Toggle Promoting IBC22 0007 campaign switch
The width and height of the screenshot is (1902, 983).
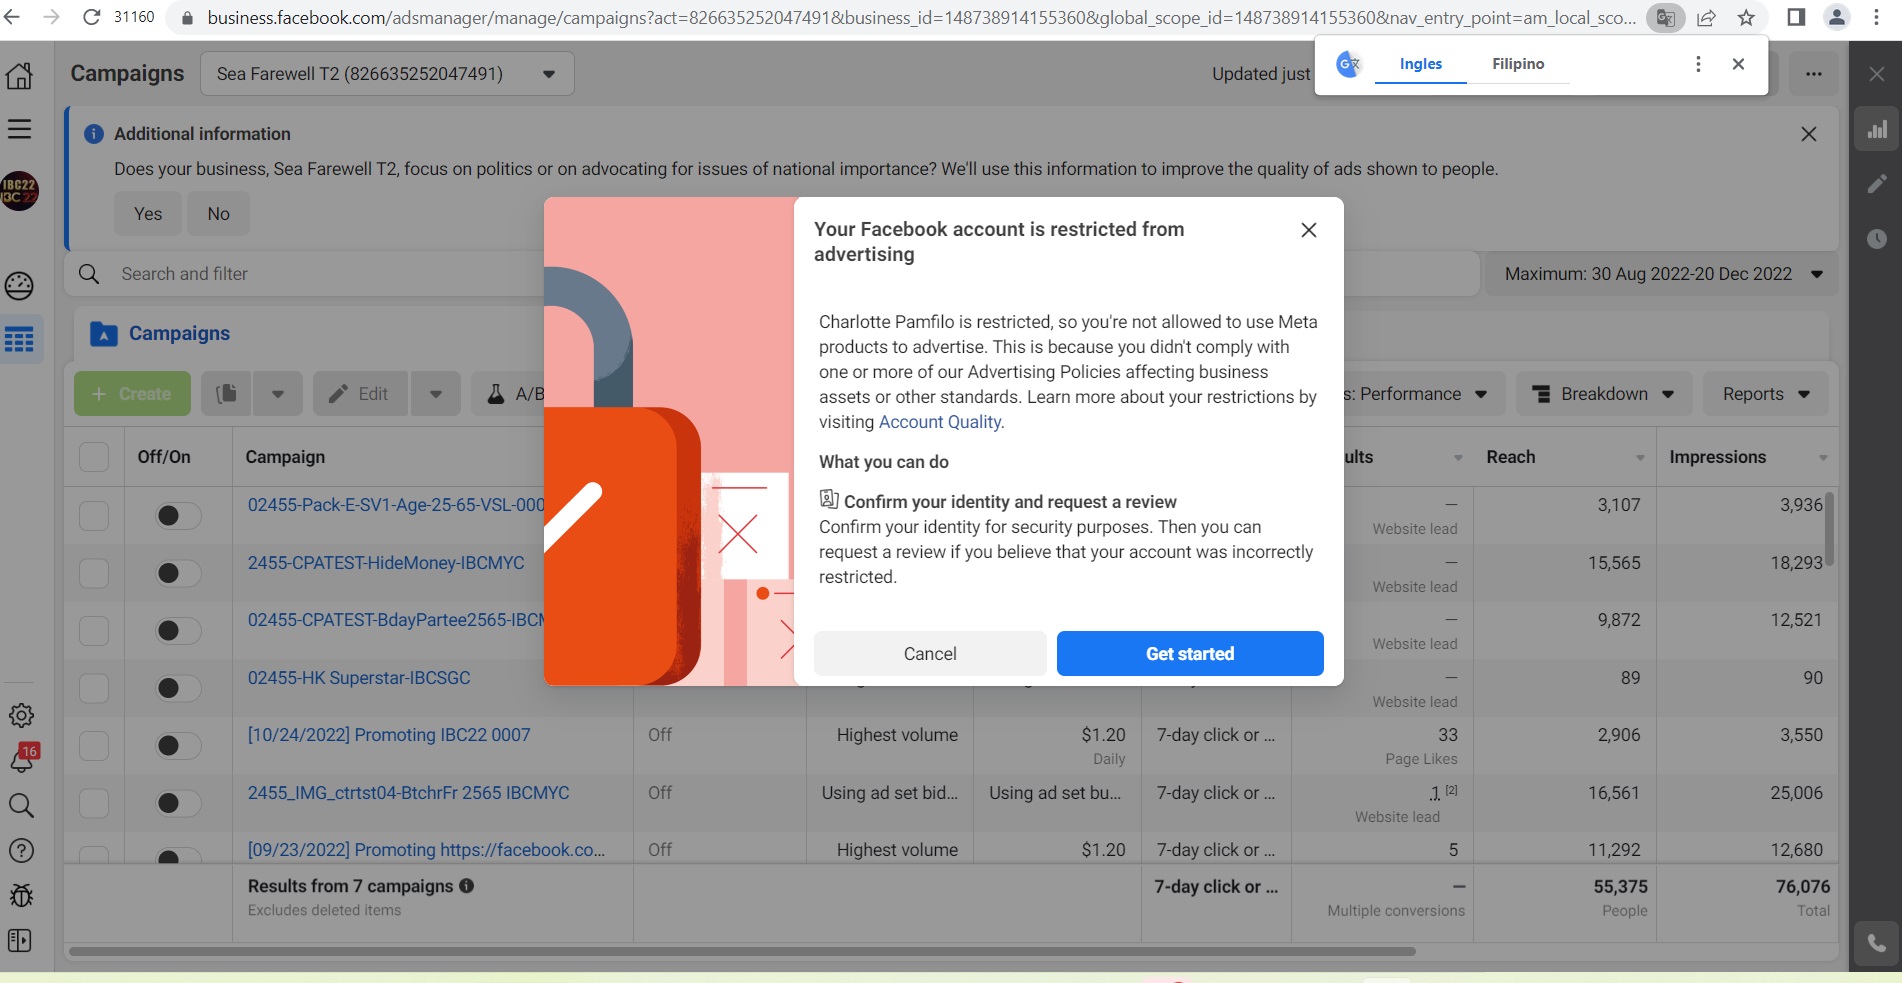(178, 746)
